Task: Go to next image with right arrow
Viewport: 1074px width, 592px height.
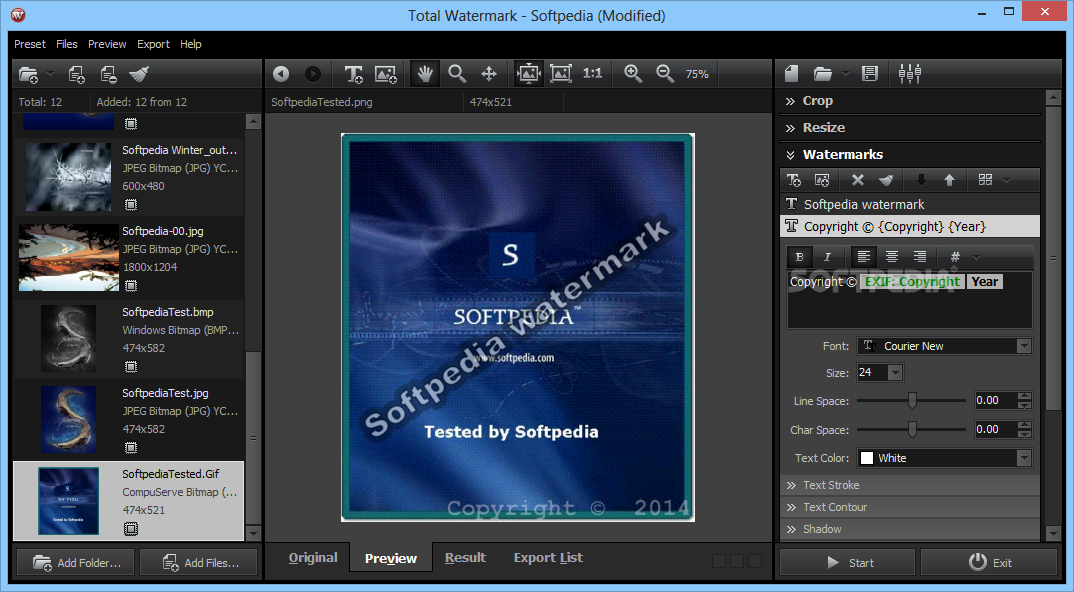Action: pyautogui.click(x=313, y=74)
